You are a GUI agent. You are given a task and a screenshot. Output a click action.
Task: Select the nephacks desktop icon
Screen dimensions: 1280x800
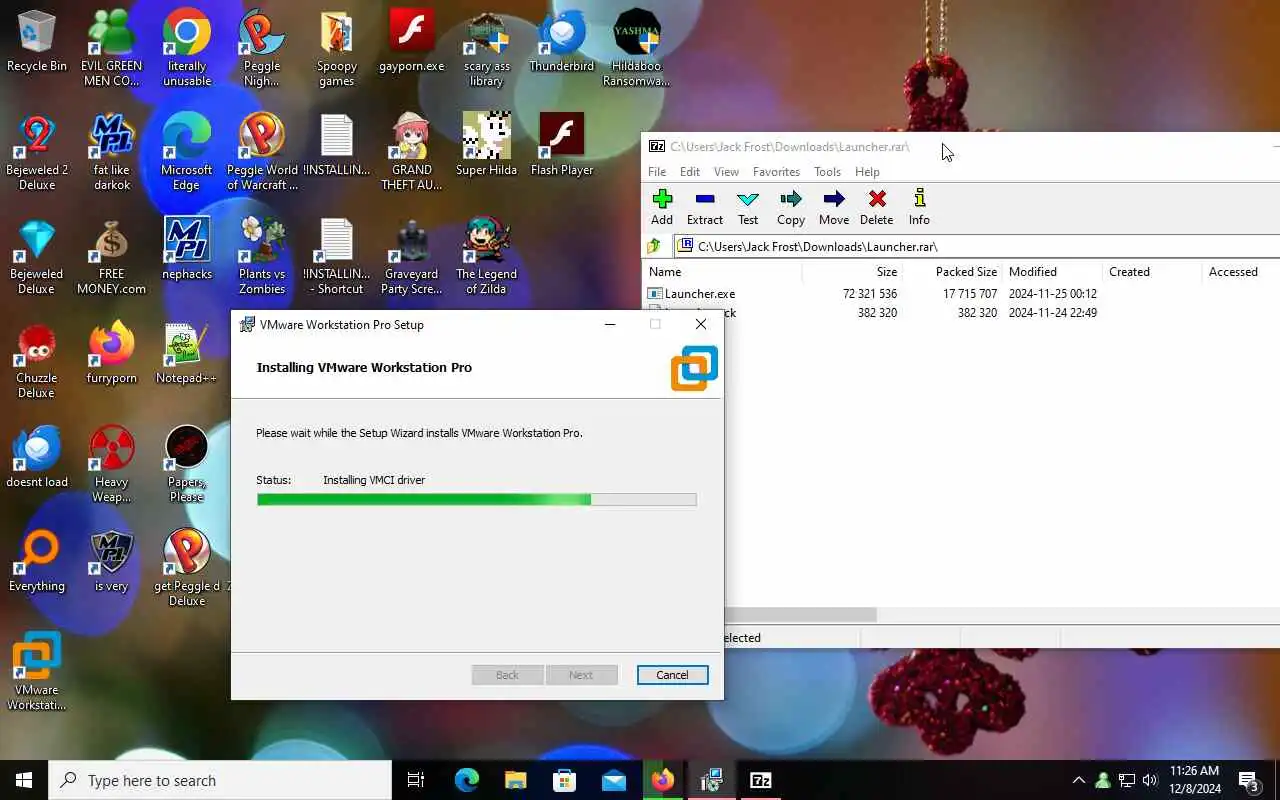(x=187, y=249)
